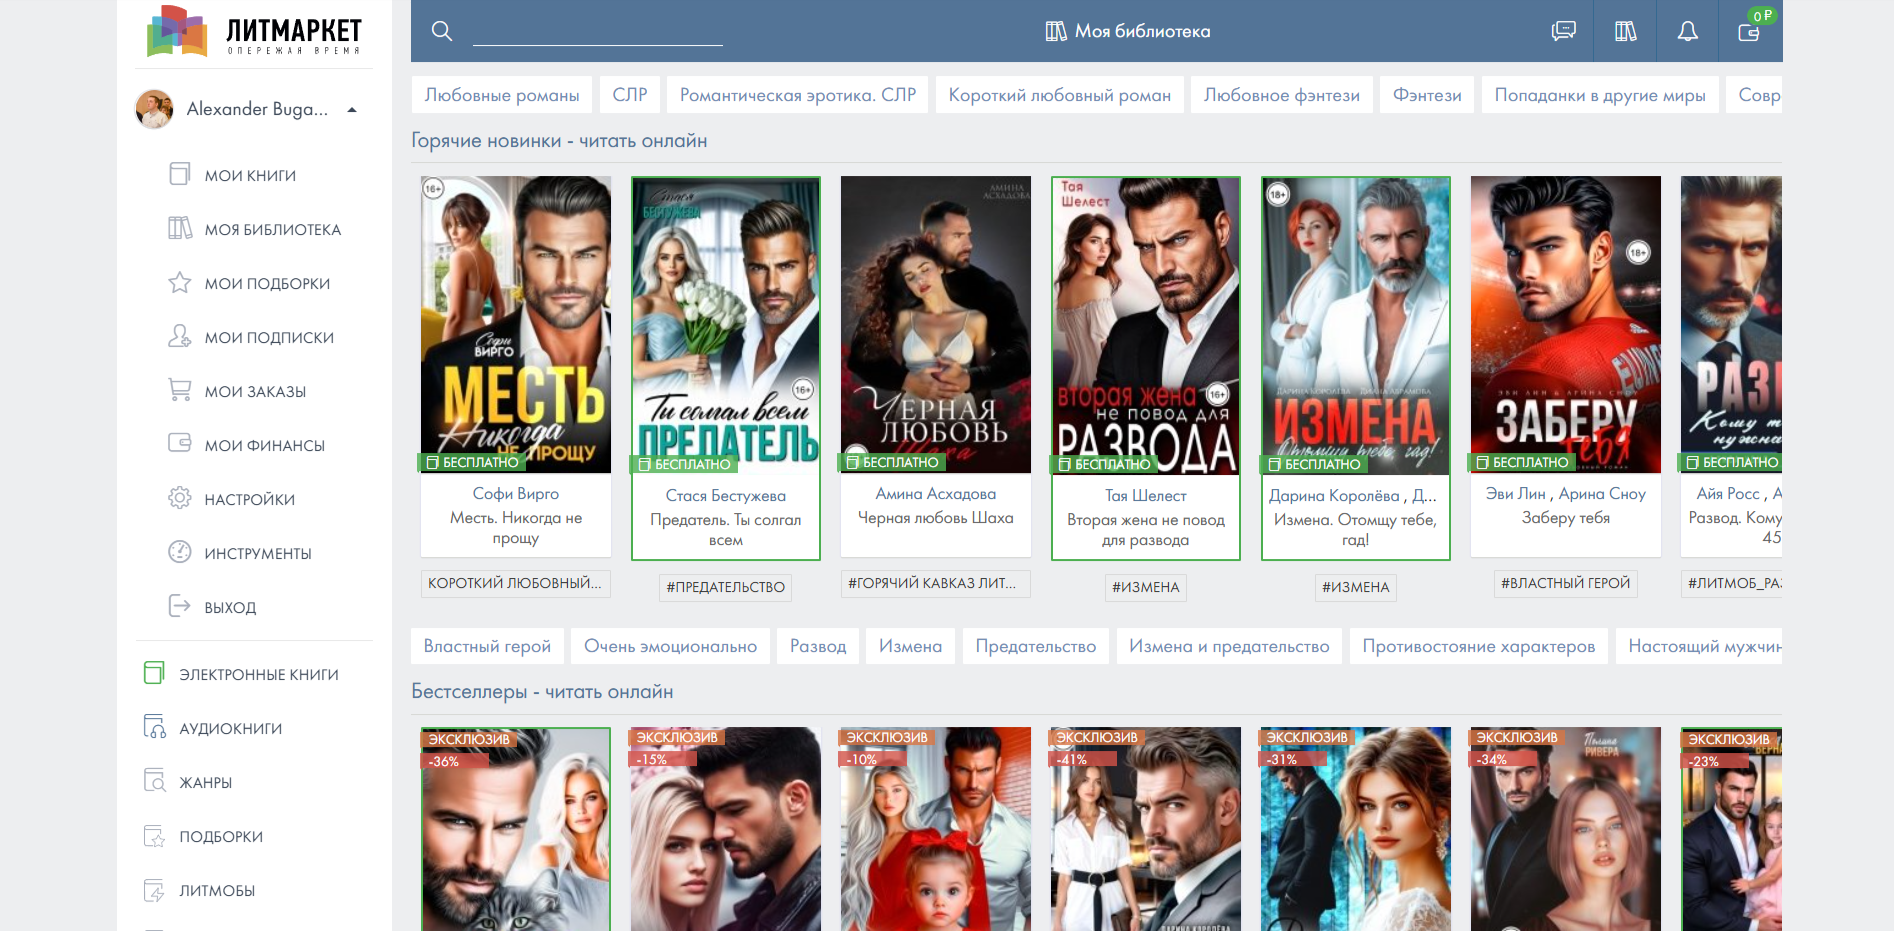The width and height of the screenshot is (1894, 931).
Task: Click the Инструменты sidebar icon
Action: click(180, 552)
